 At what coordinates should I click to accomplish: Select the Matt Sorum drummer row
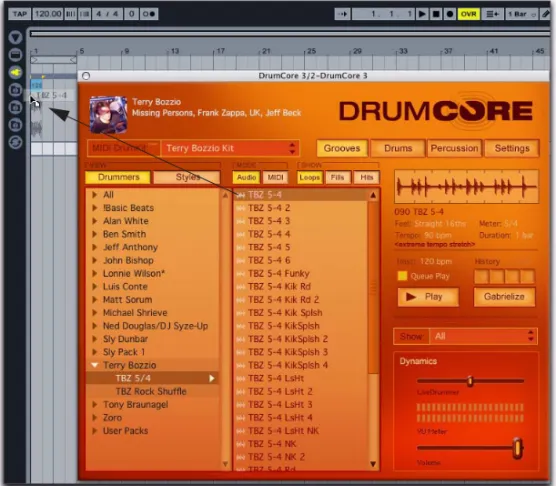click(x=152, y=300)
